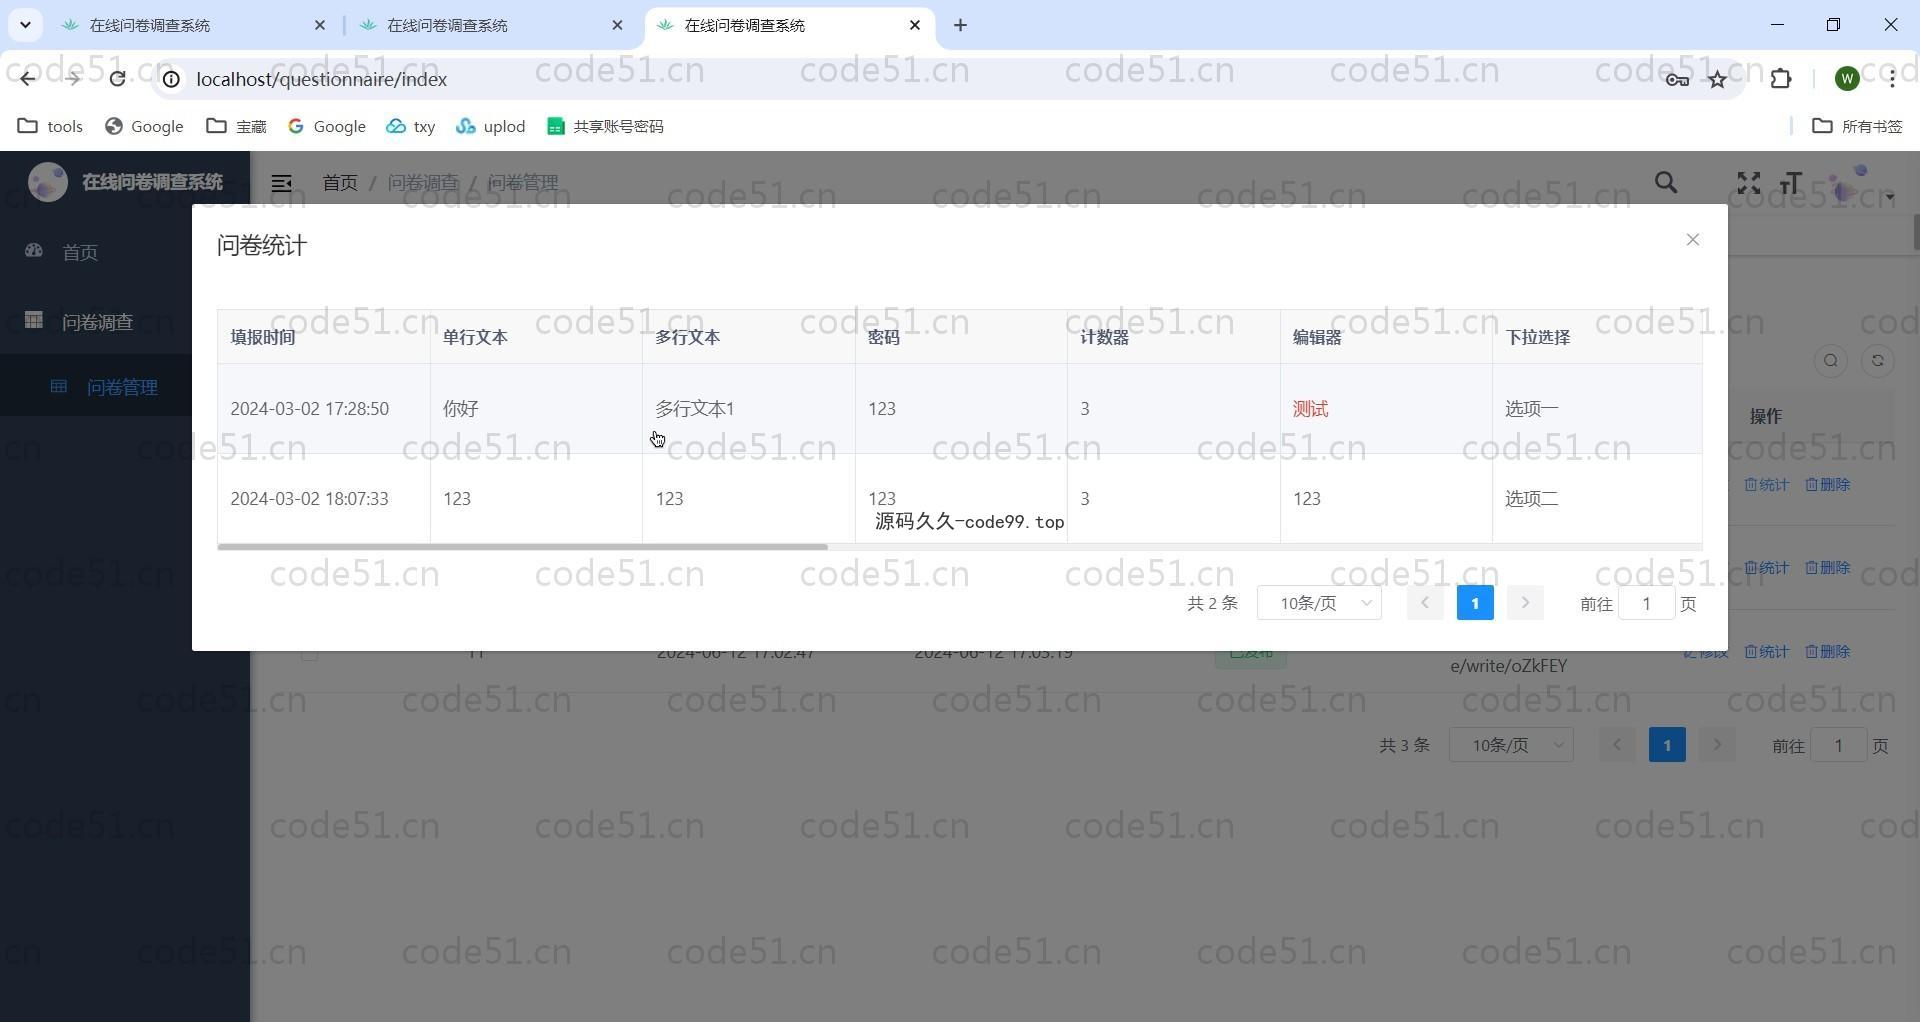Open the 共享账号密码 bookmark
Viewport: 1920px width, 1022px height.
[605, 126]
